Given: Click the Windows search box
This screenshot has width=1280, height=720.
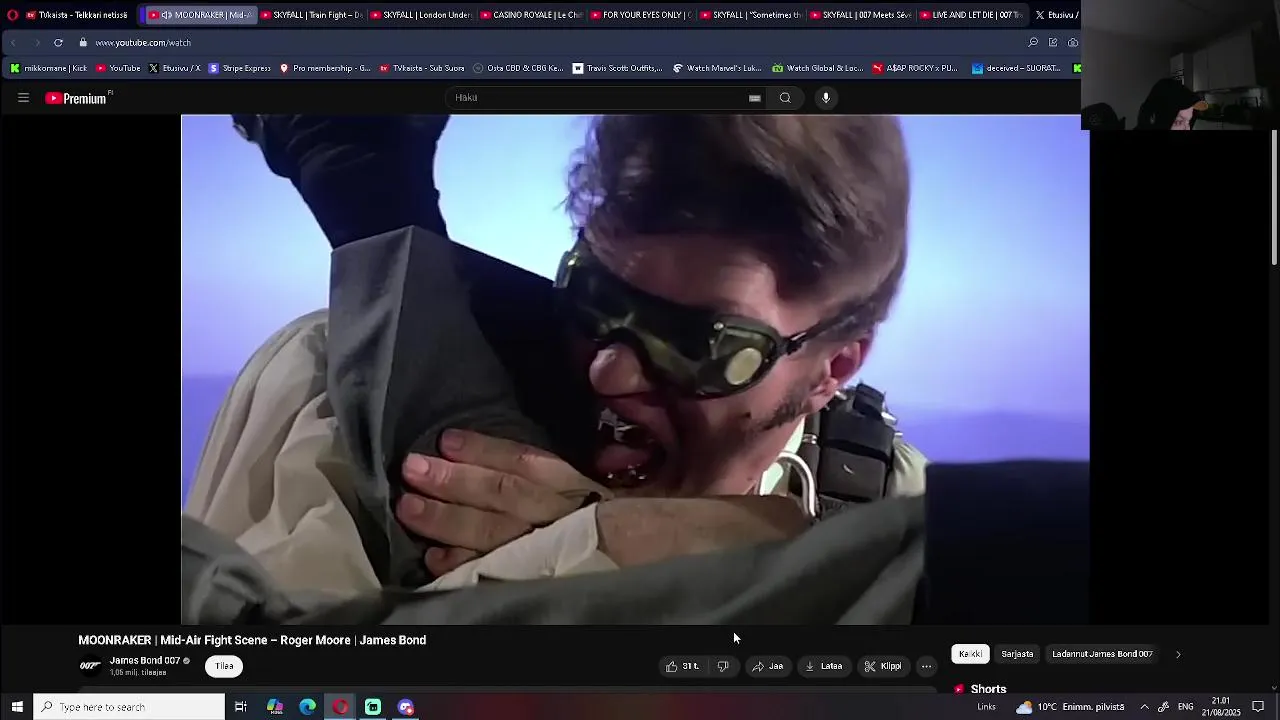Looking at the screenshot, I should [x=130, y=707].
